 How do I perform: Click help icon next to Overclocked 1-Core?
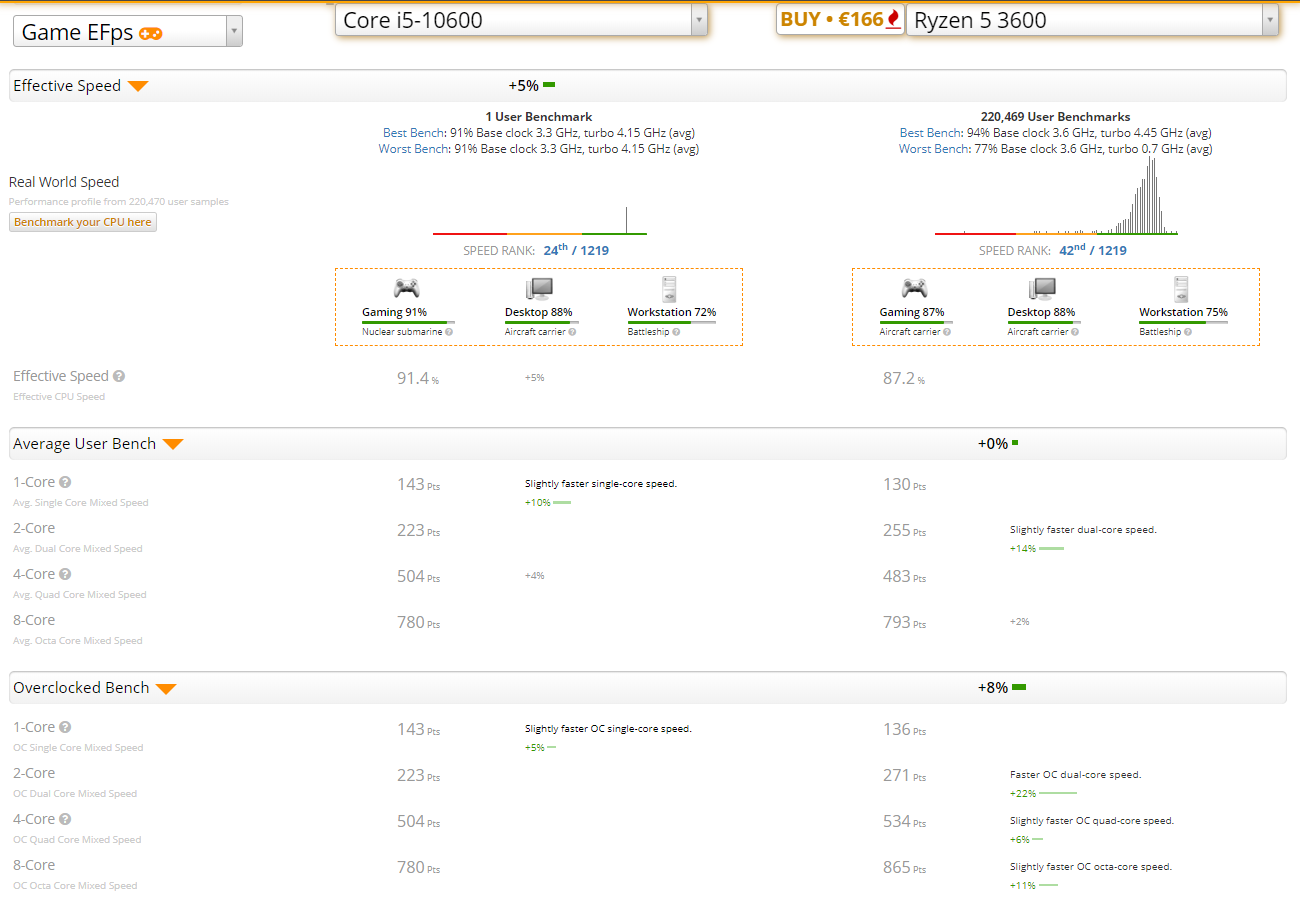tap(65, 727)
